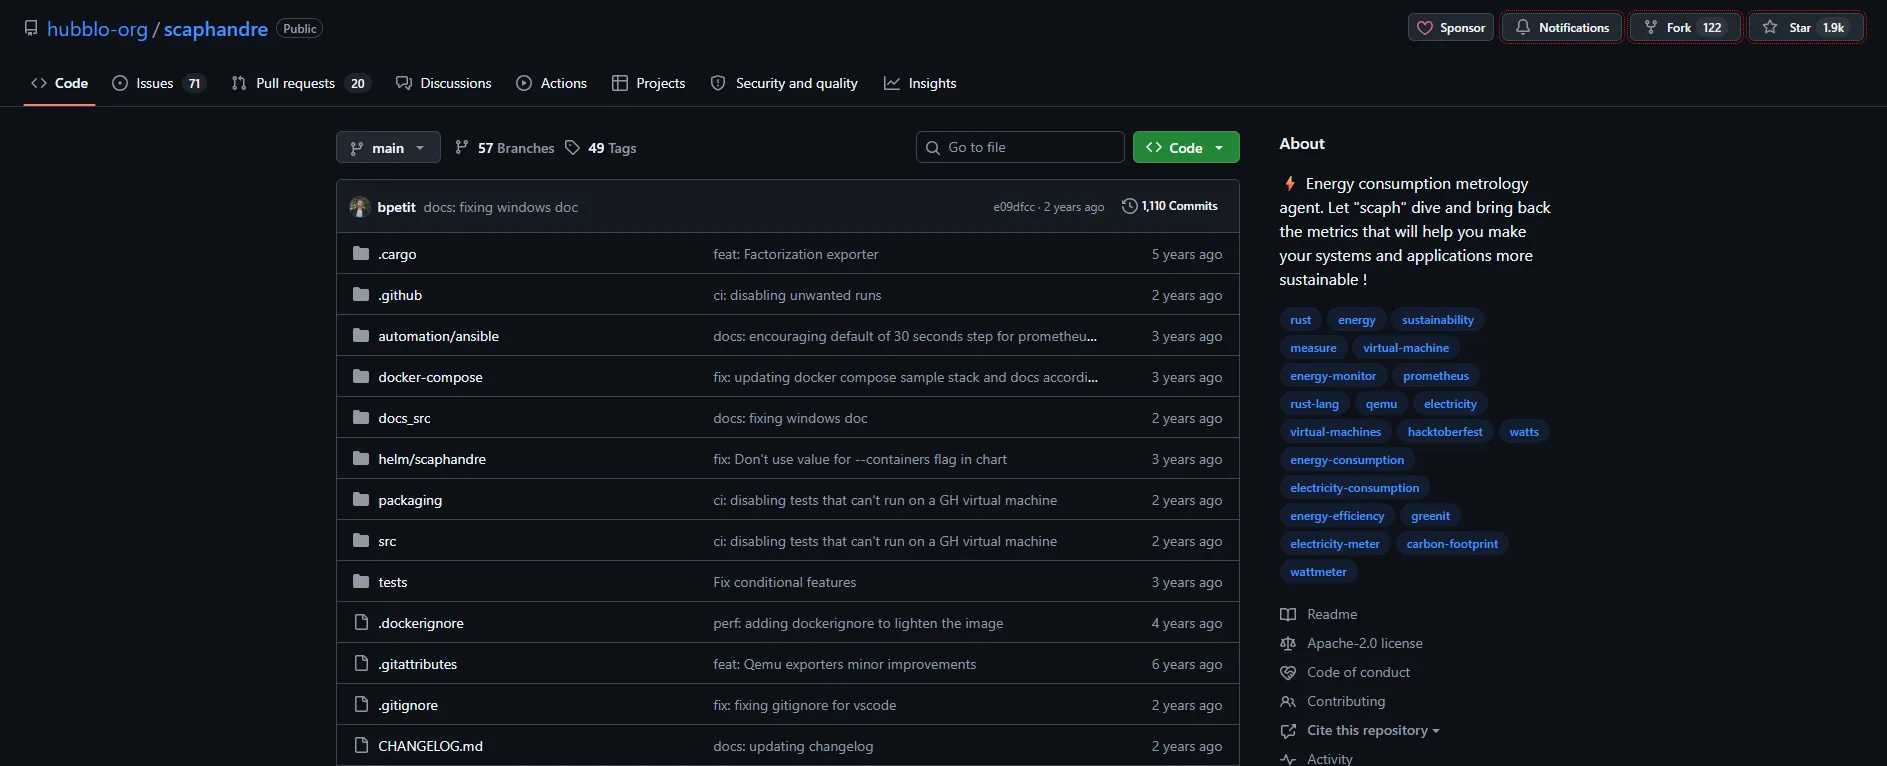
Task: Open the CHANGELOG.md file
Action: [430, 747]
